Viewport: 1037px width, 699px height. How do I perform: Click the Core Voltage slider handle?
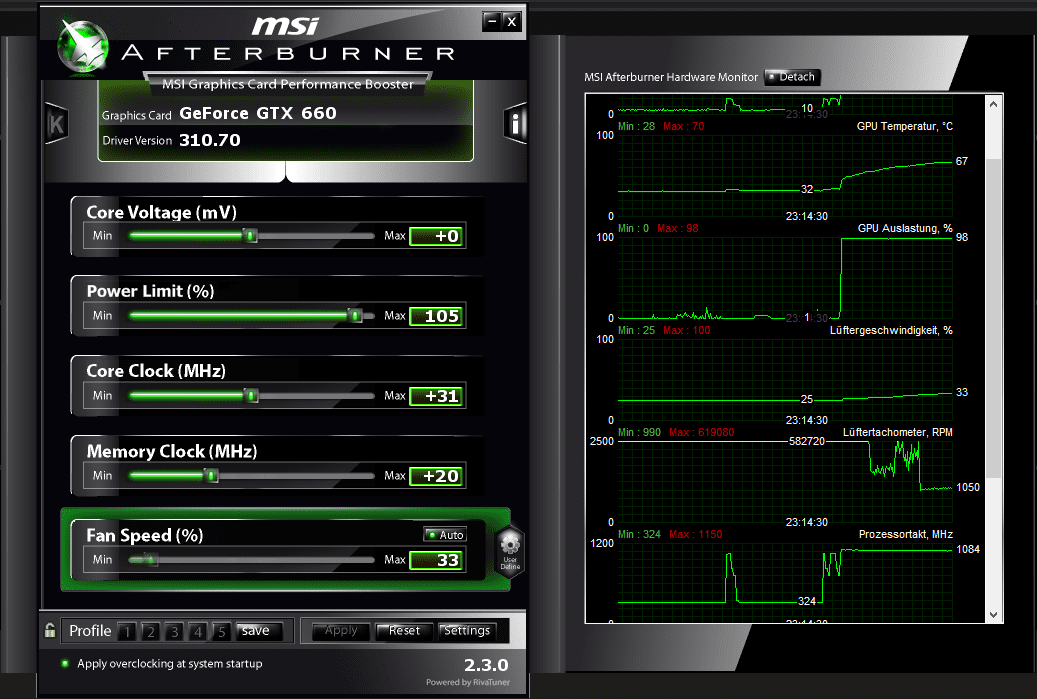251,235
